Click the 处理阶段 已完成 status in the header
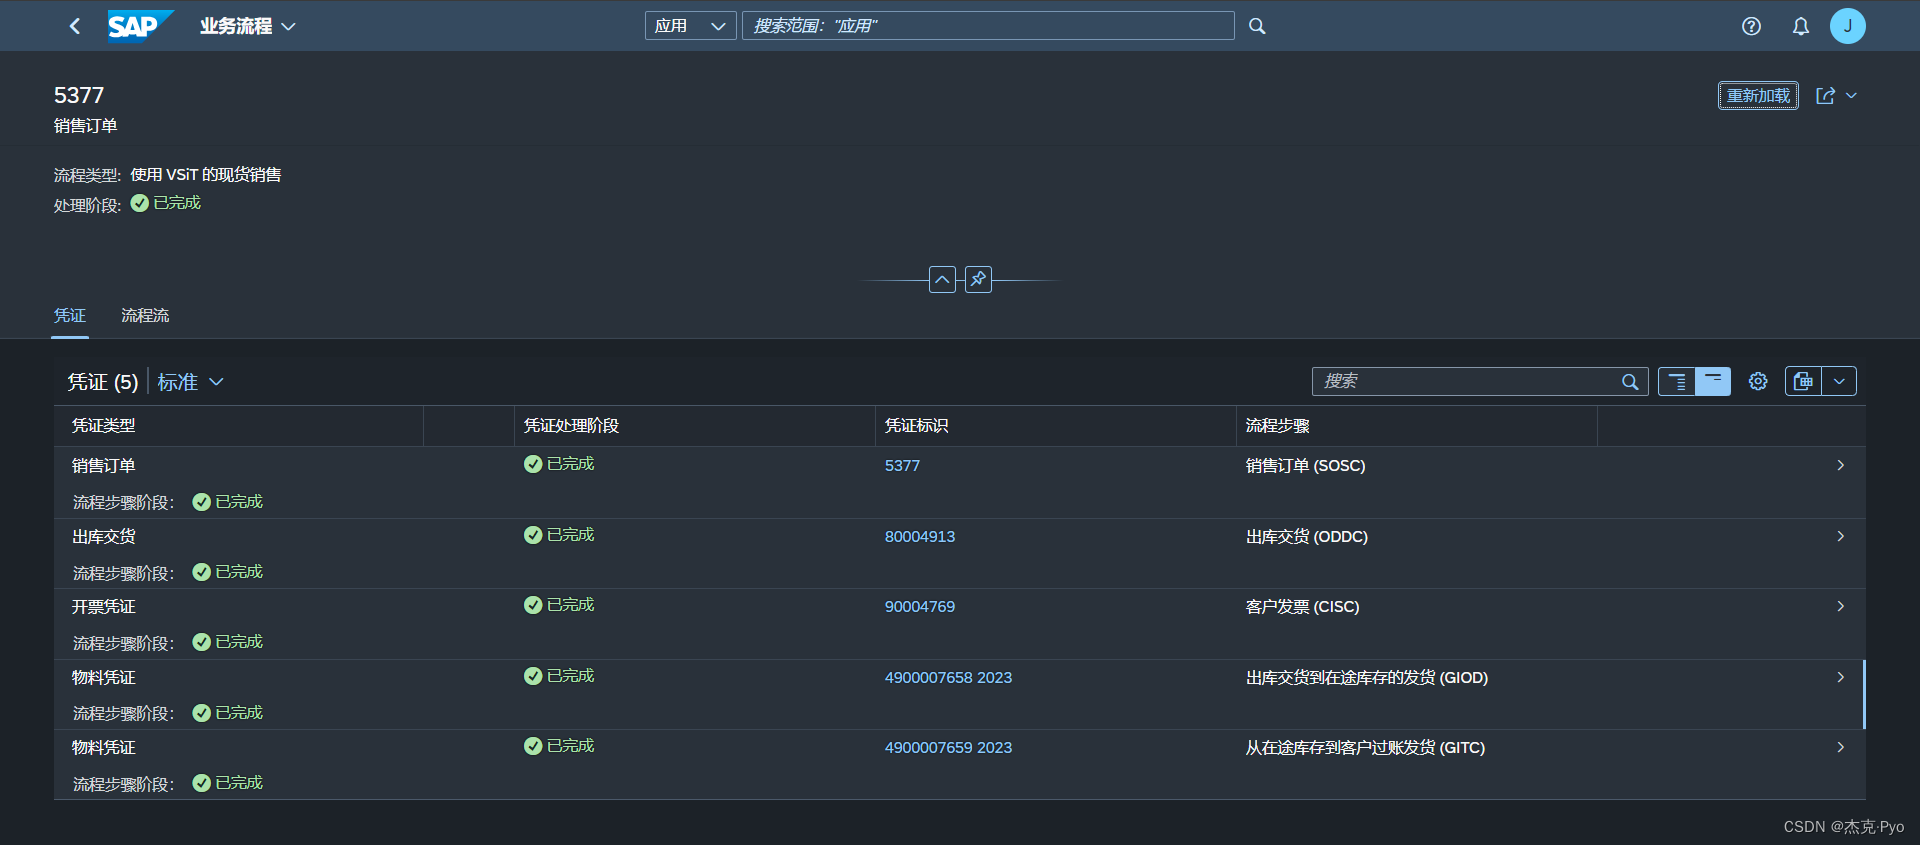Image resolution: width=1920 pixels, height=845 pixels. click(x=166, y=203)
